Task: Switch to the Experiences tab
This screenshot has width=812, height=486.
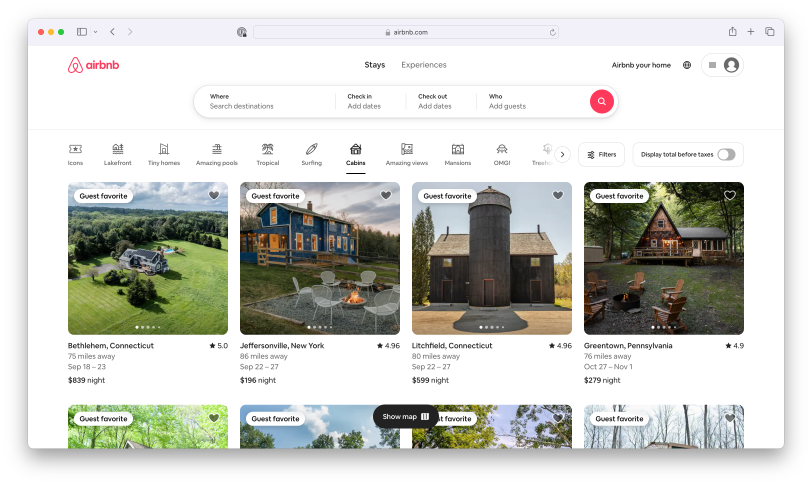Action: point(424,65)
